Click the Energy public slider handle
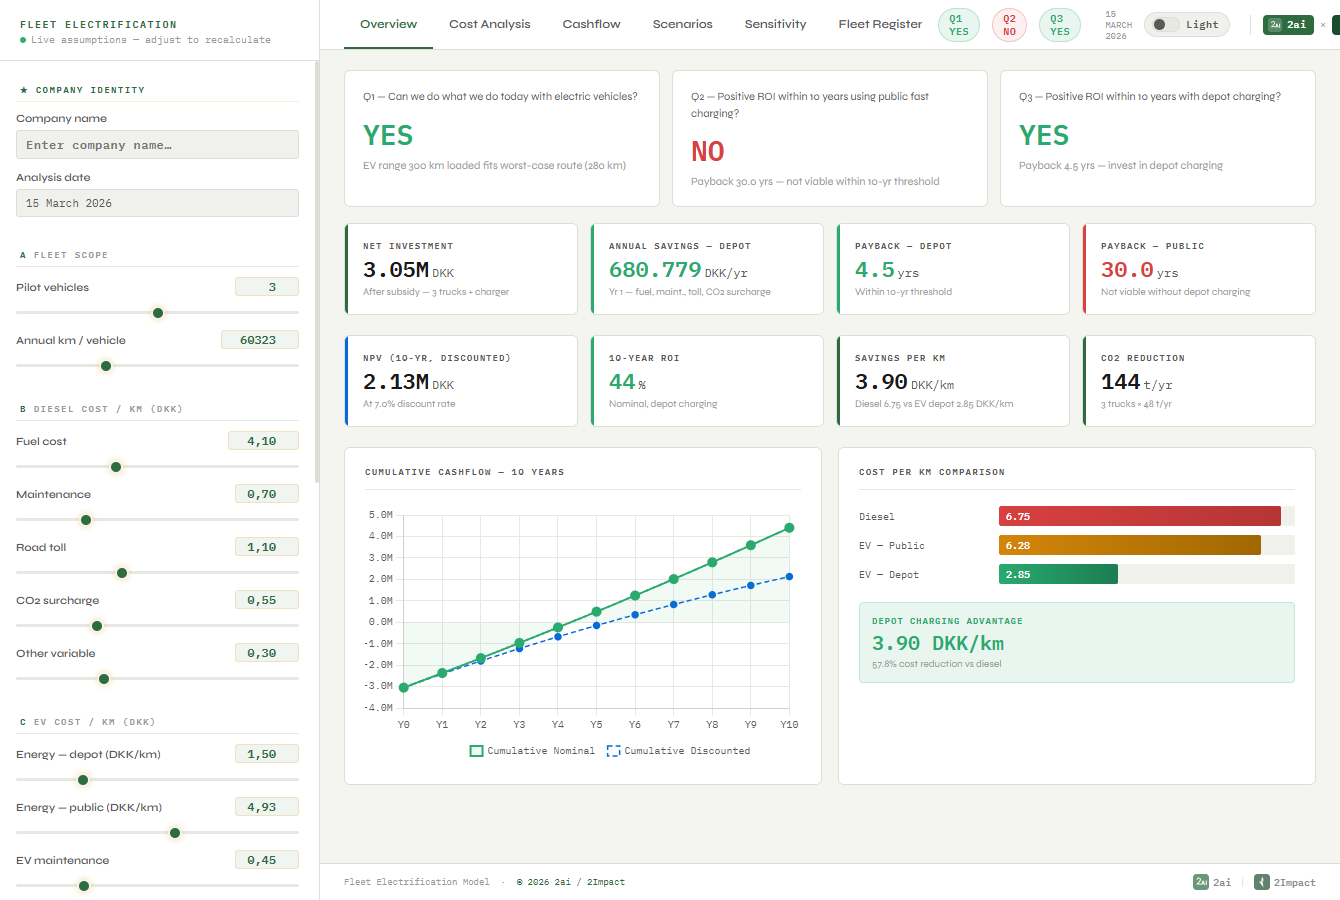The width and height of the screenshot is (1340, 900). tap(175, 833)
